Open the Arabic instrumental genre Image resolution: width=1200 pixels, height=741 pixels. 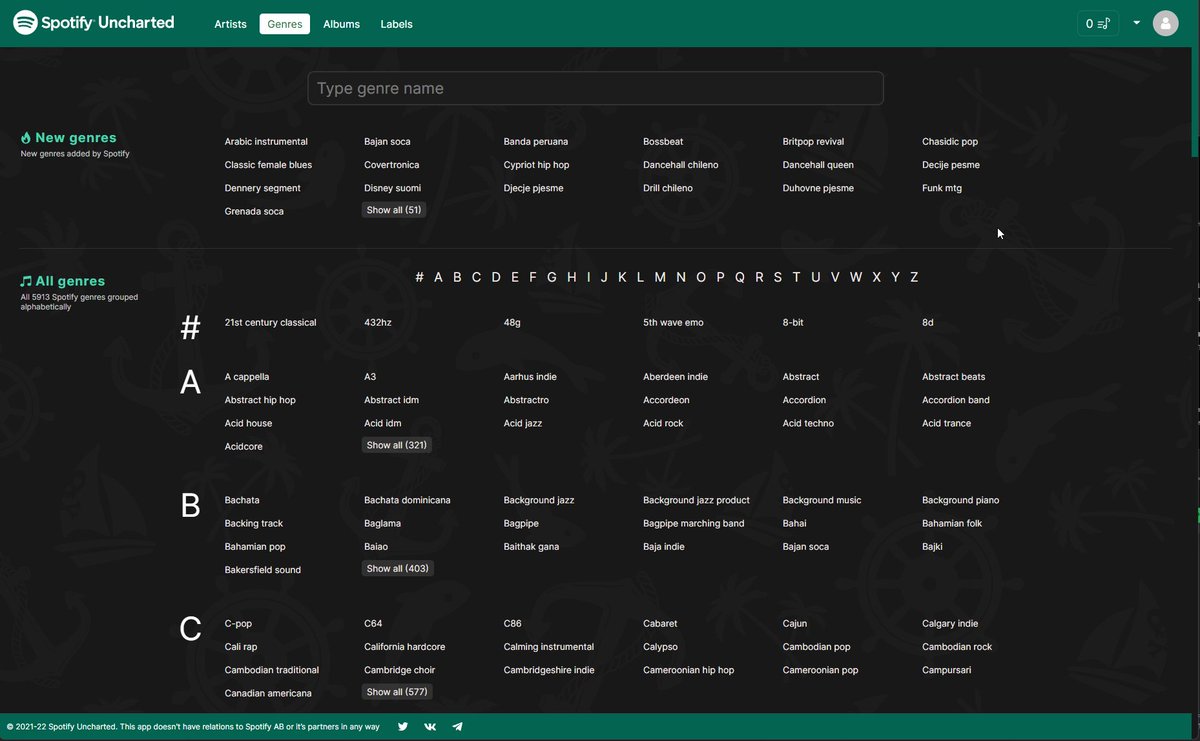(266, 142)
